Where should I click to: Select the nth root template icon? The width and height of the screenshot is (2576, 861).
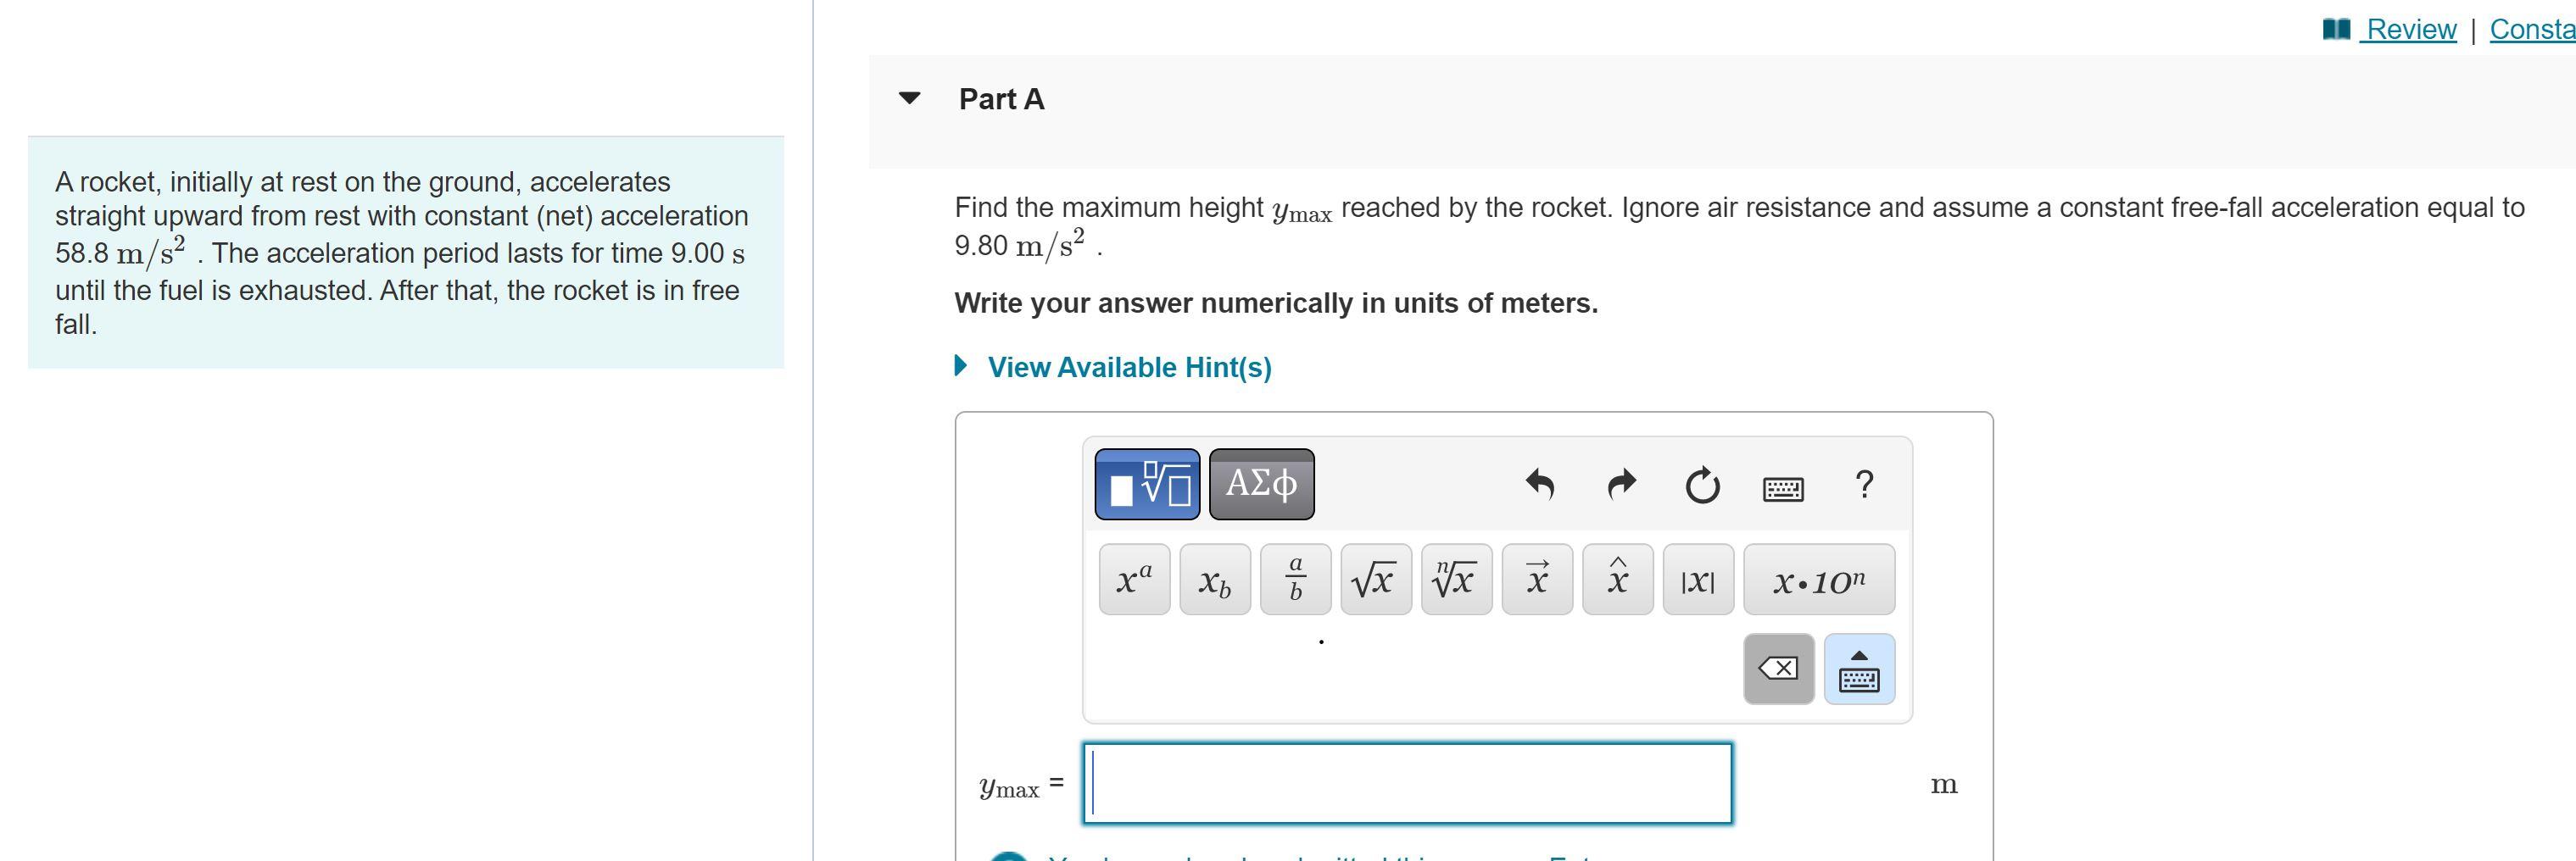(1455, 580)
